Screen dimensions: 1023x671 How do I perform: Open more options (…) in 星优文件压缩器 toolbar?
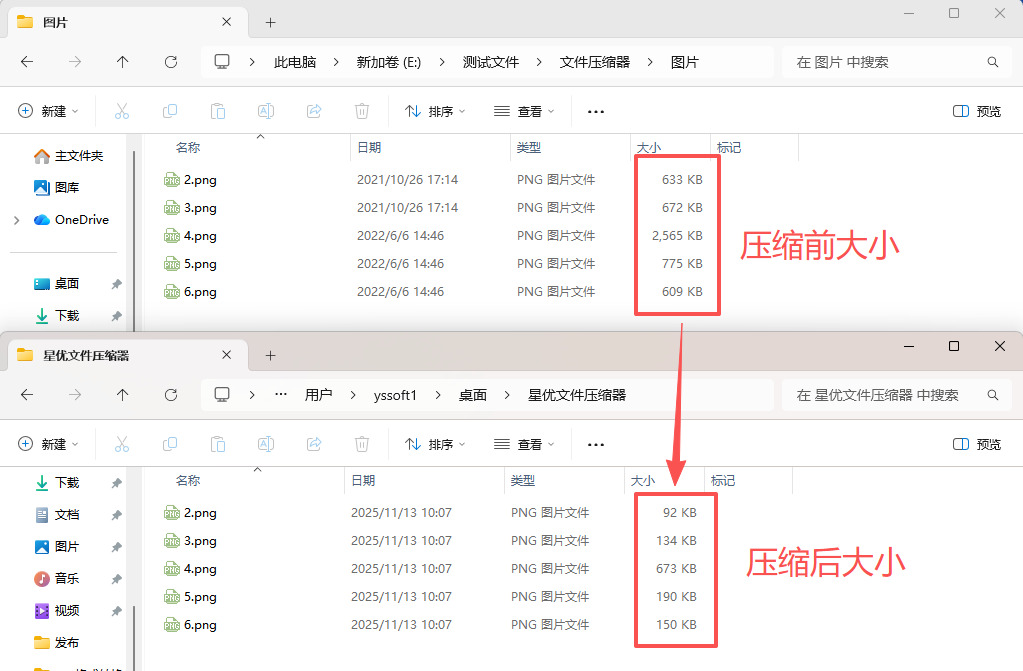pyautogui.click(x=596, y=445)
